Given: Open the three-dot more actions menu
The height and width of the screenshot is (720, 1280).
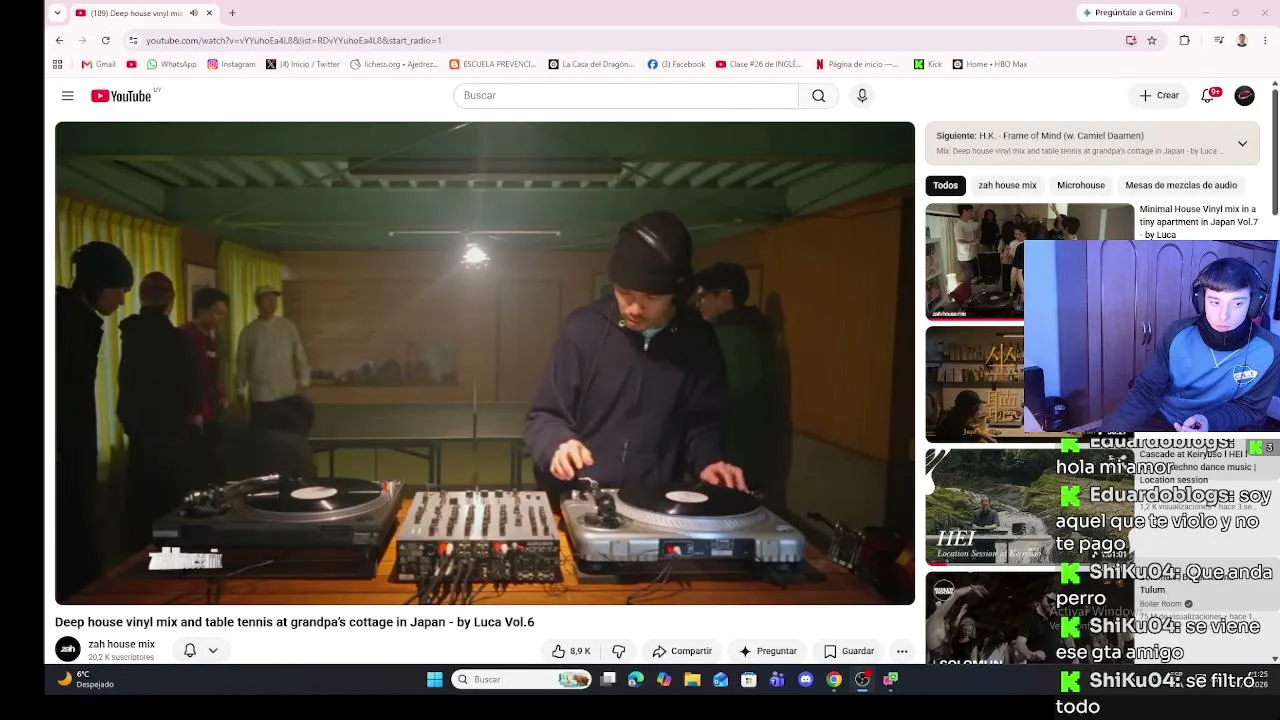Looking at the screenshot, I should click(902, 651).
